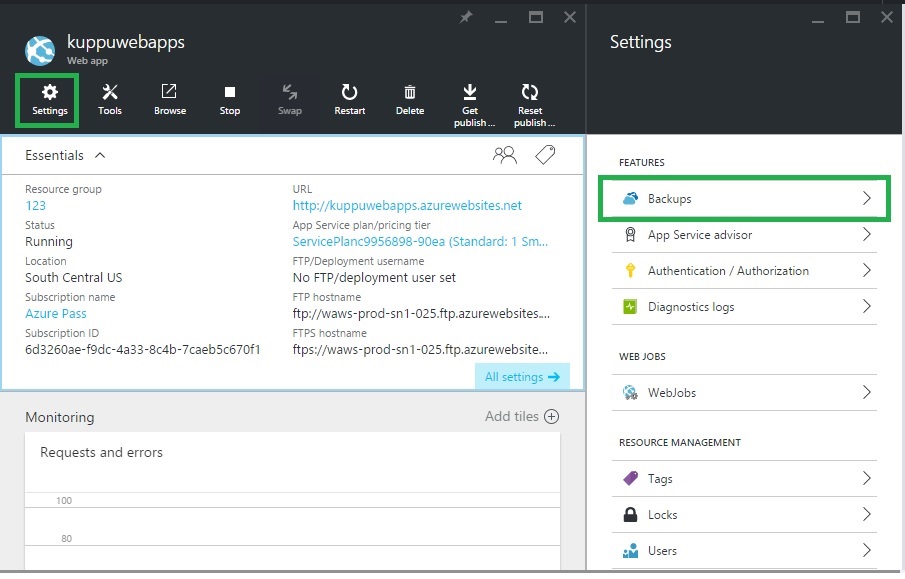Delete the web app via trash icon
The height and width of the screenshot is (579, 905).
coord(410,98)
